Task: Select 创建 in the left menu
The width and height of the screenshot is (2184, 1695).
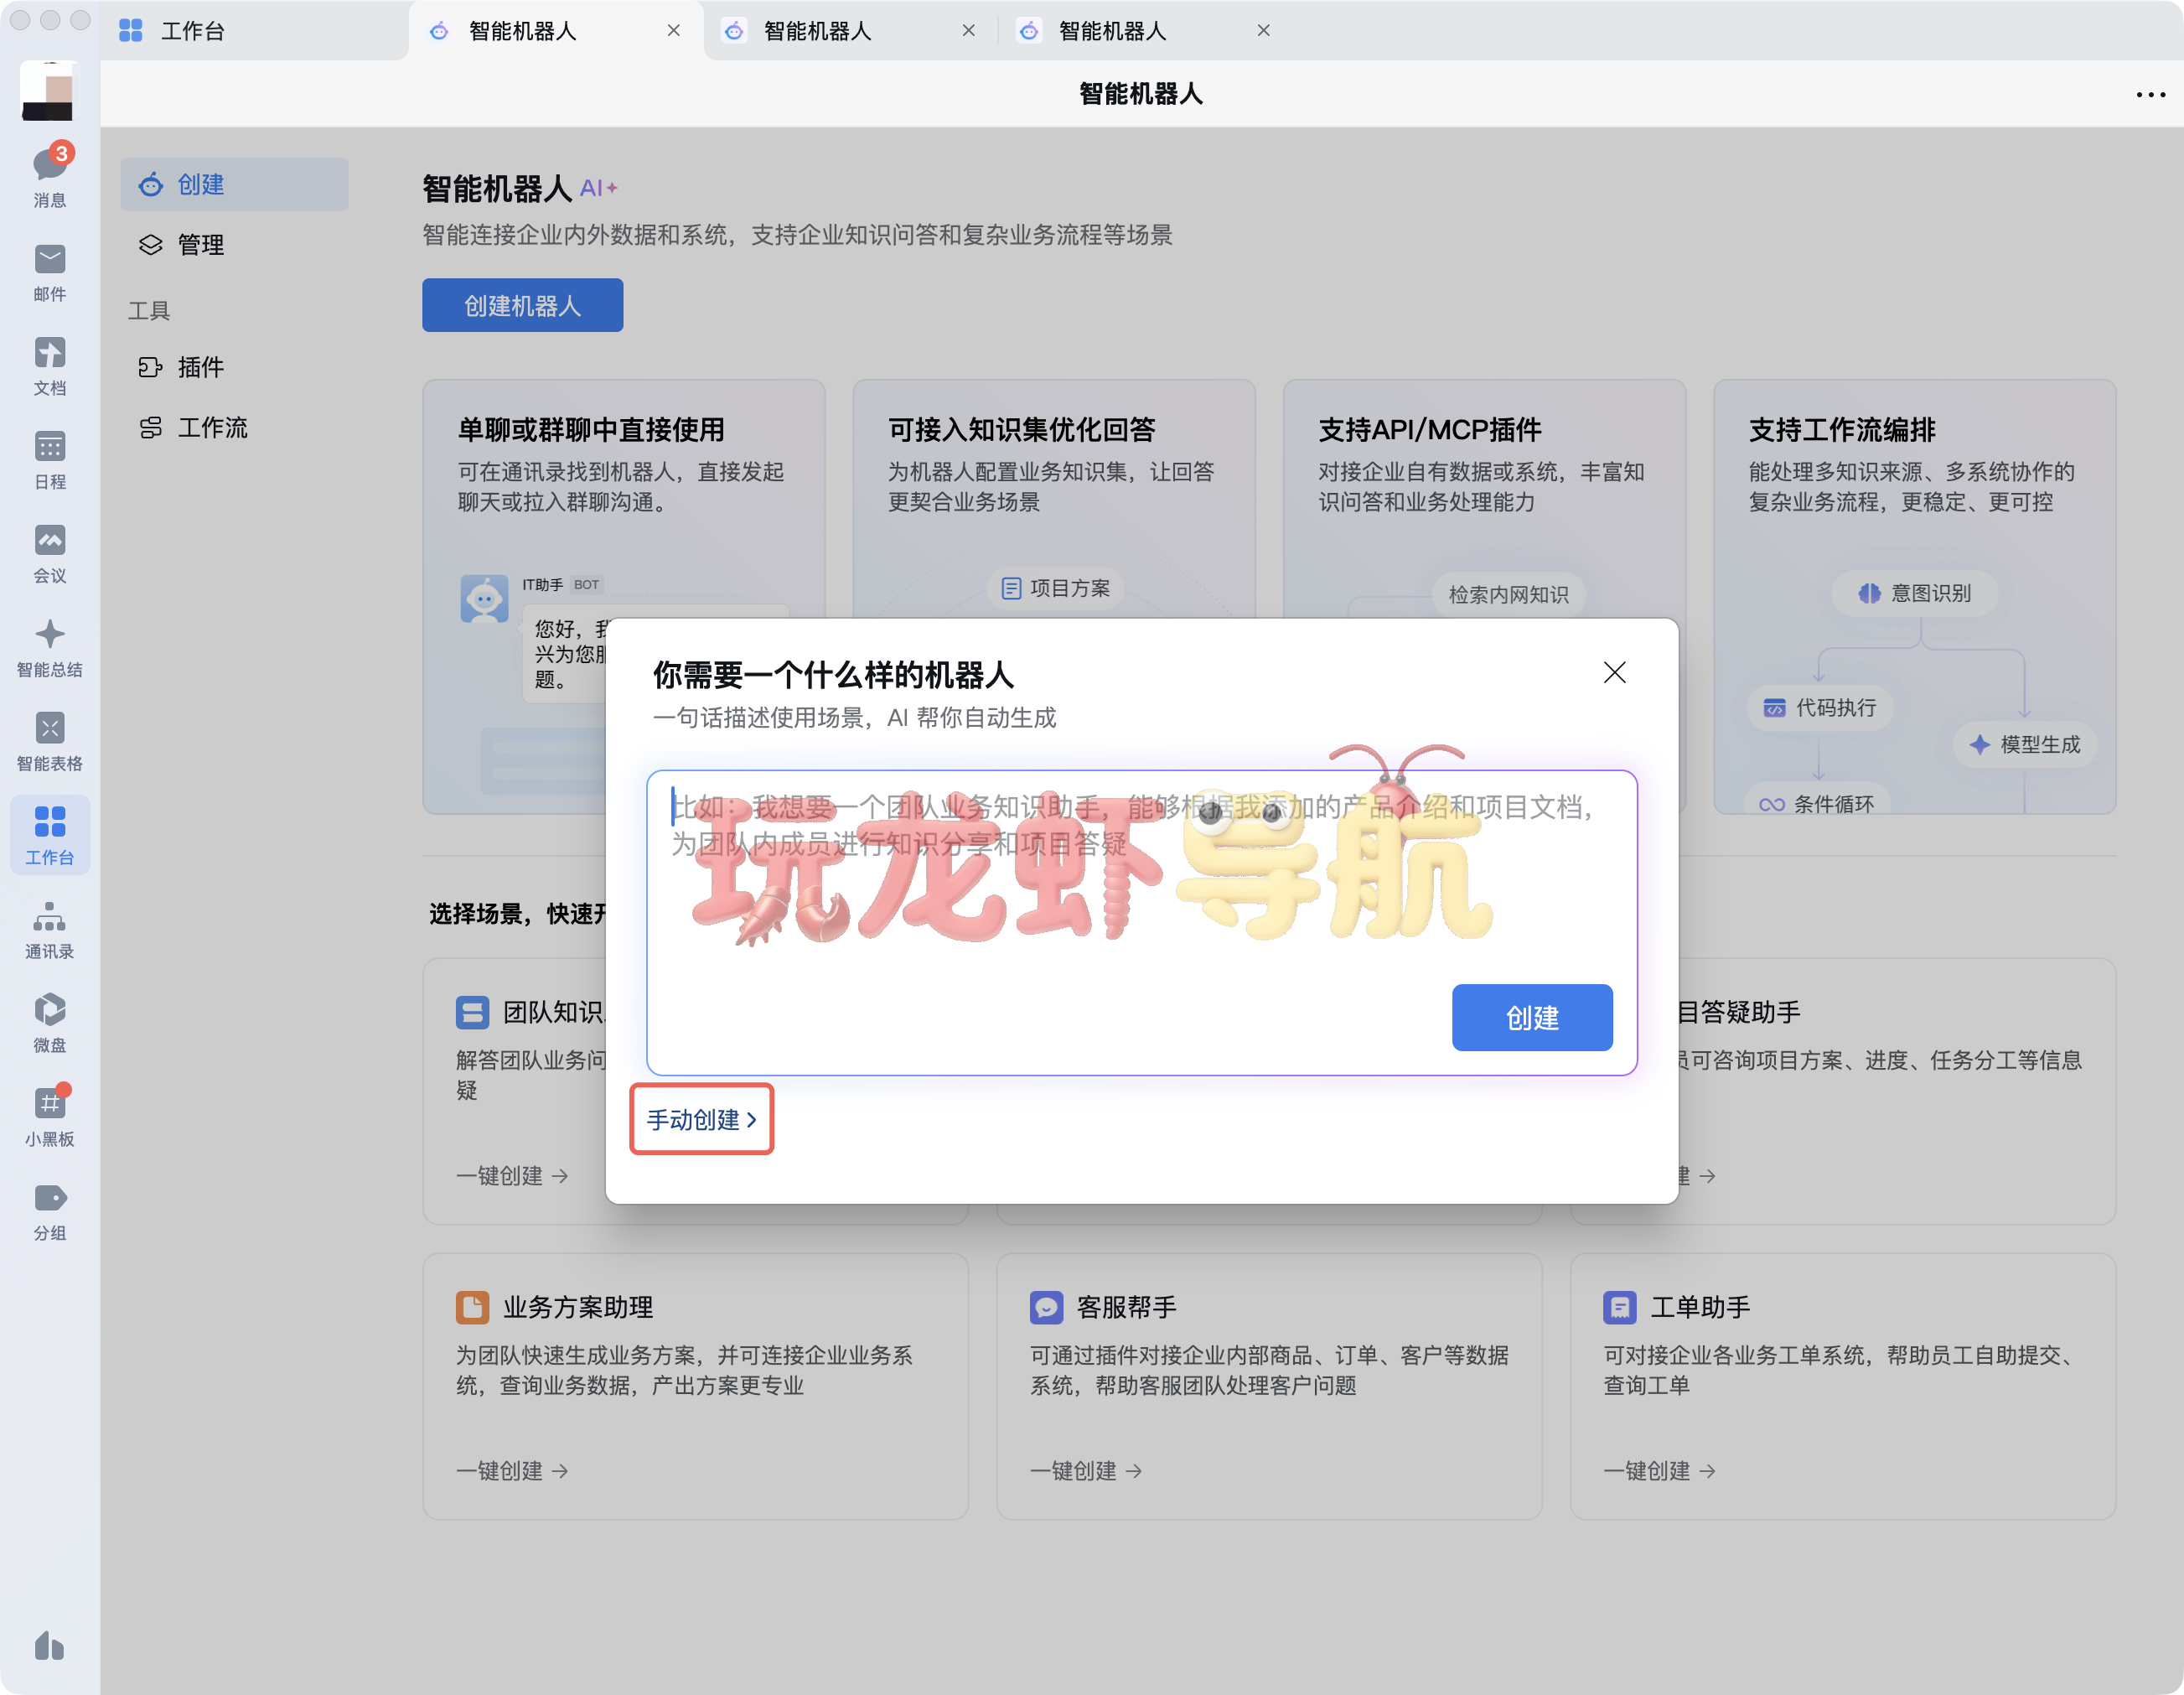Action: pos(235,184)
